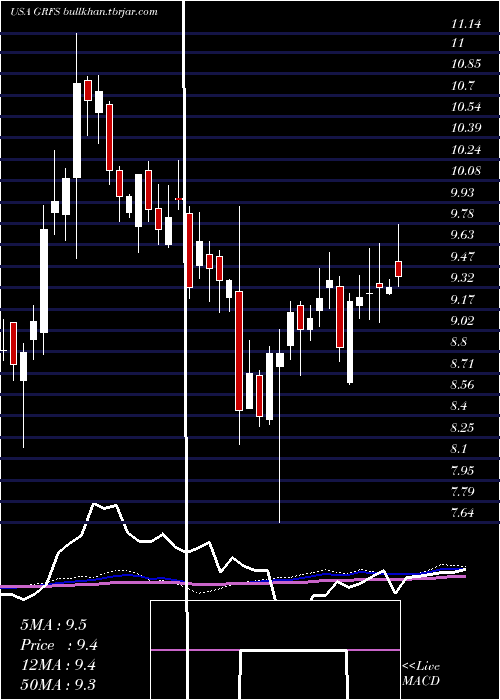Viewport: 500px width, 700px height.
Task: Click the 10.7 price axis label
Action: click(462, 86)
